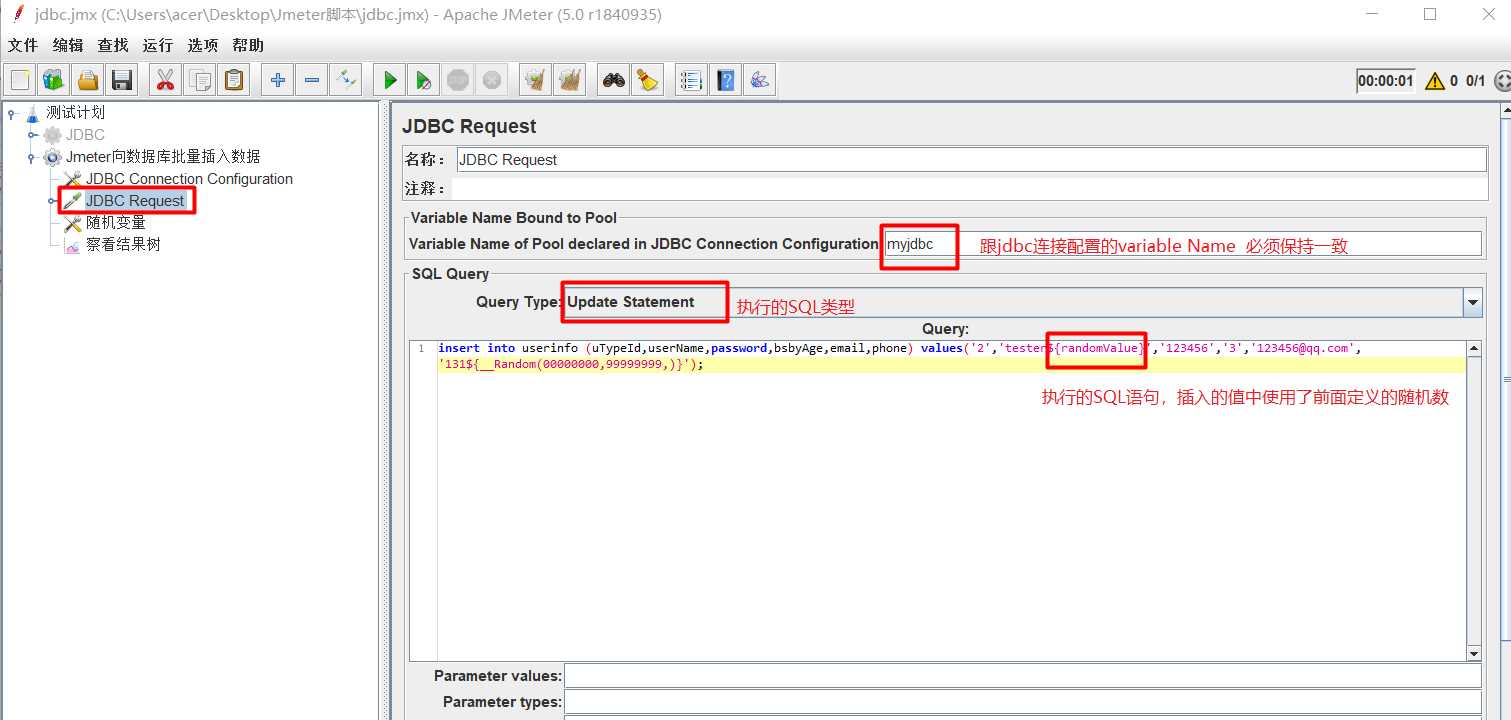Paste from clipboard icon

[x=234, y=80]
